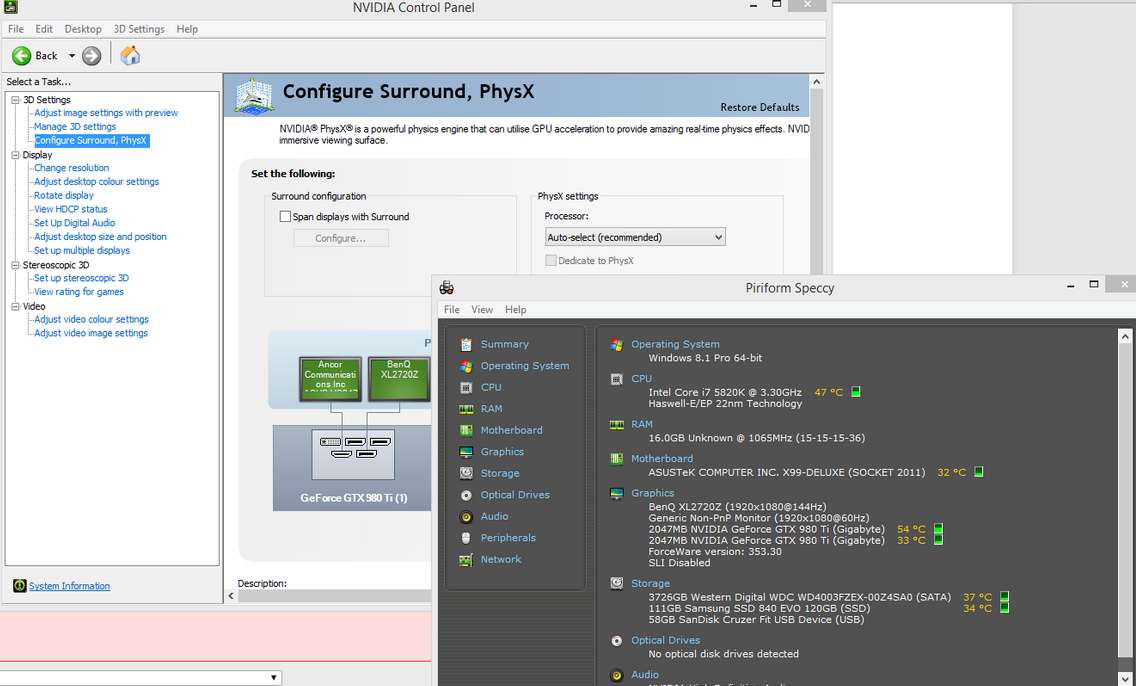Open the View menu in Speccy
Screen dimensions: 1136x686
click(482, 309)
